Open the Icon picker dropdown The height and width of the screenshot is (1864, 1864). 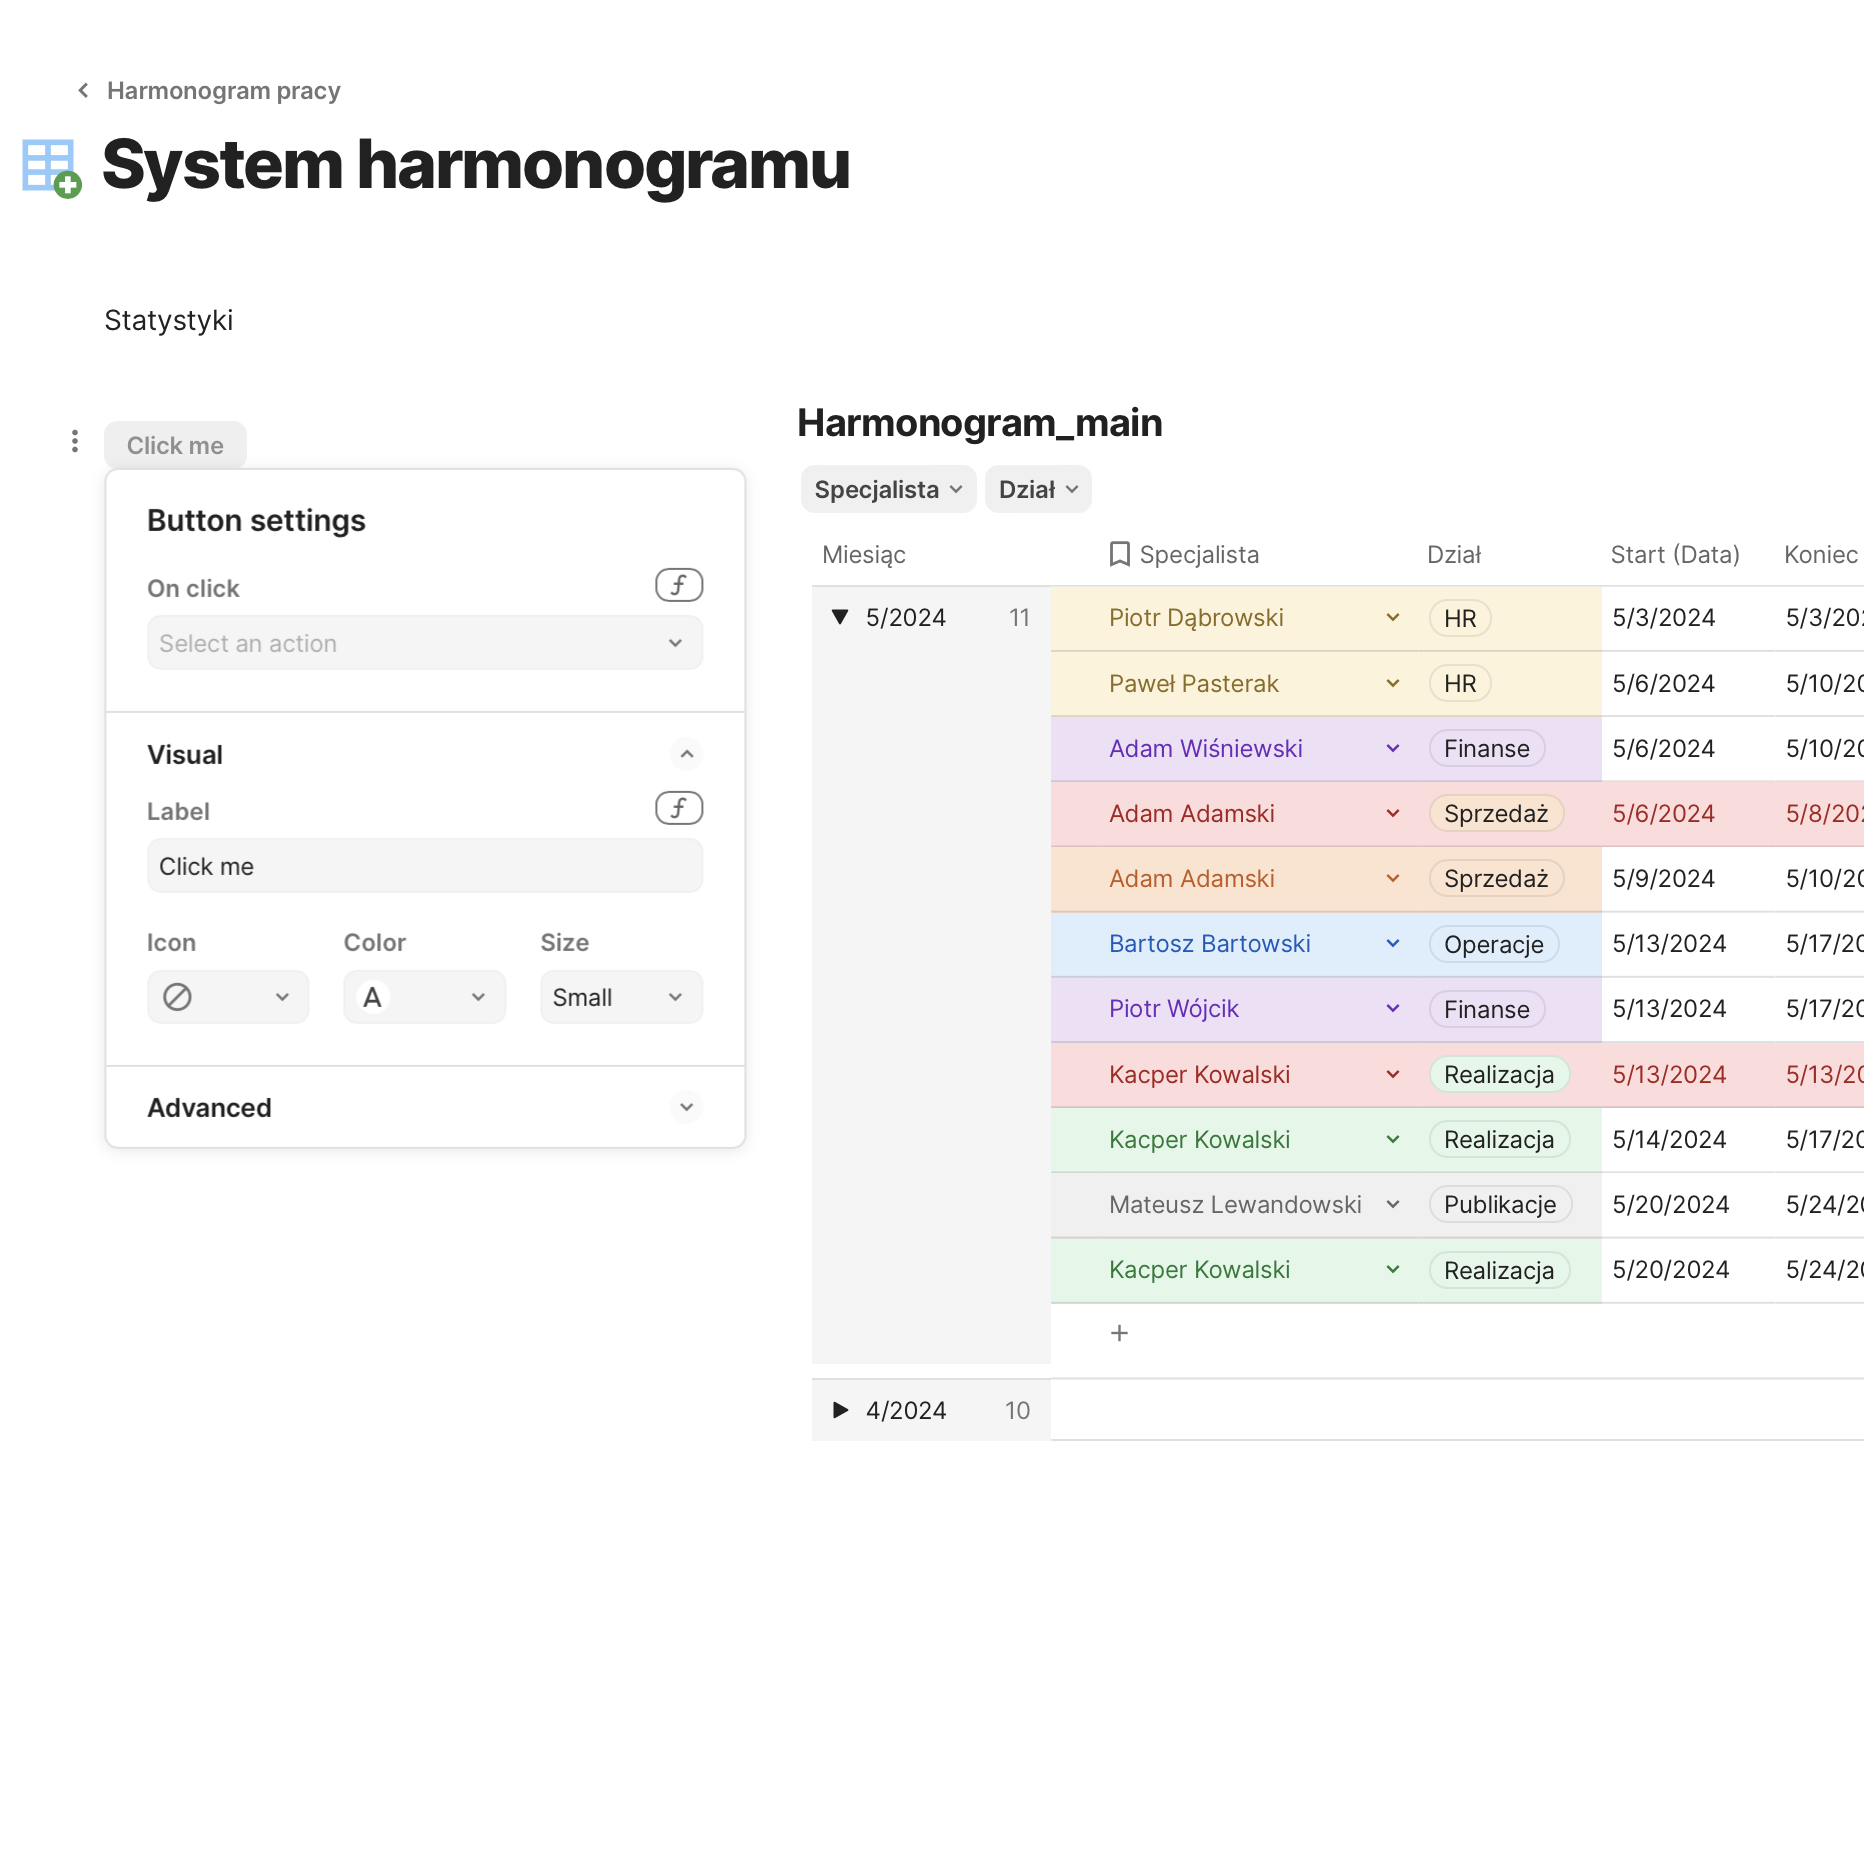[x=227, y=997]
